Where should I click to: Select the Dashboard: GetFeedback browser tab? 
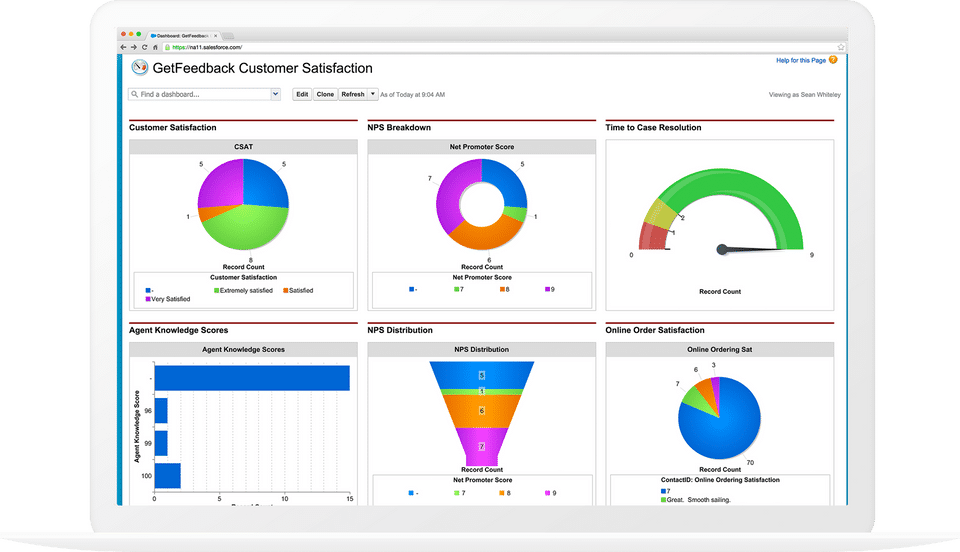coord(182,35)
